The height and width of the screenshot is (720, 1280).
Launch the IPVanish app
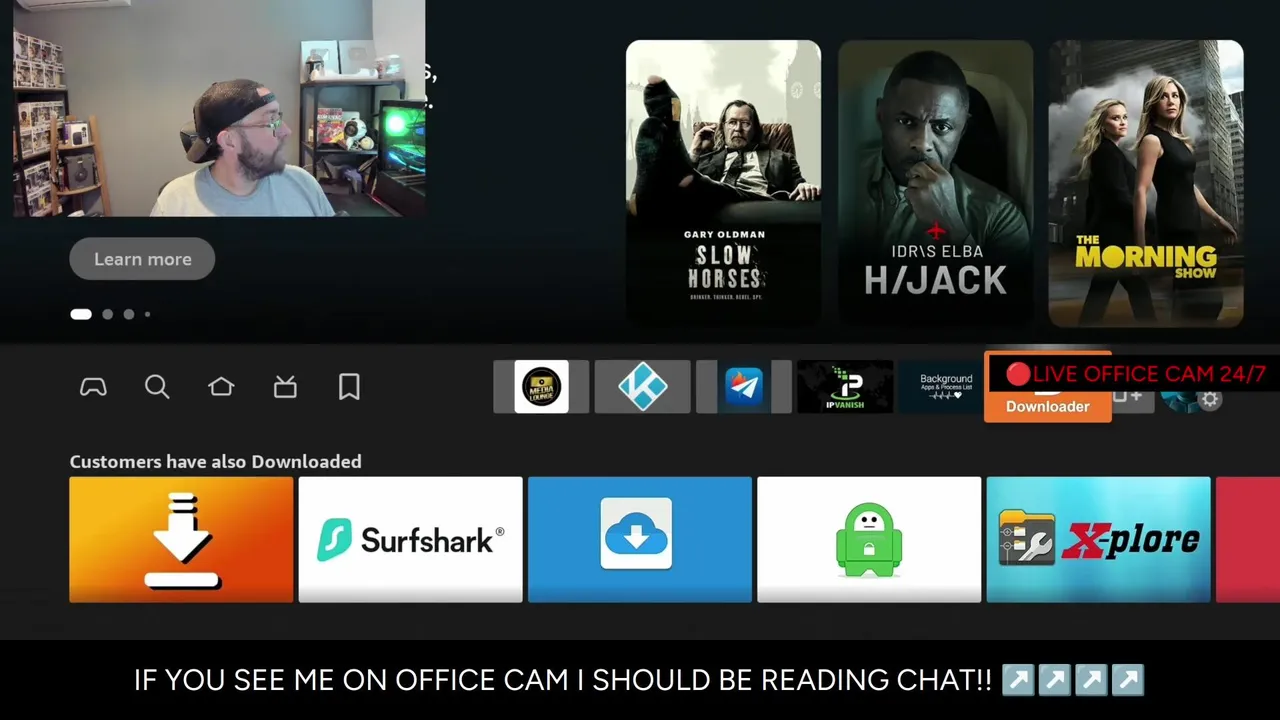[845, 387]
